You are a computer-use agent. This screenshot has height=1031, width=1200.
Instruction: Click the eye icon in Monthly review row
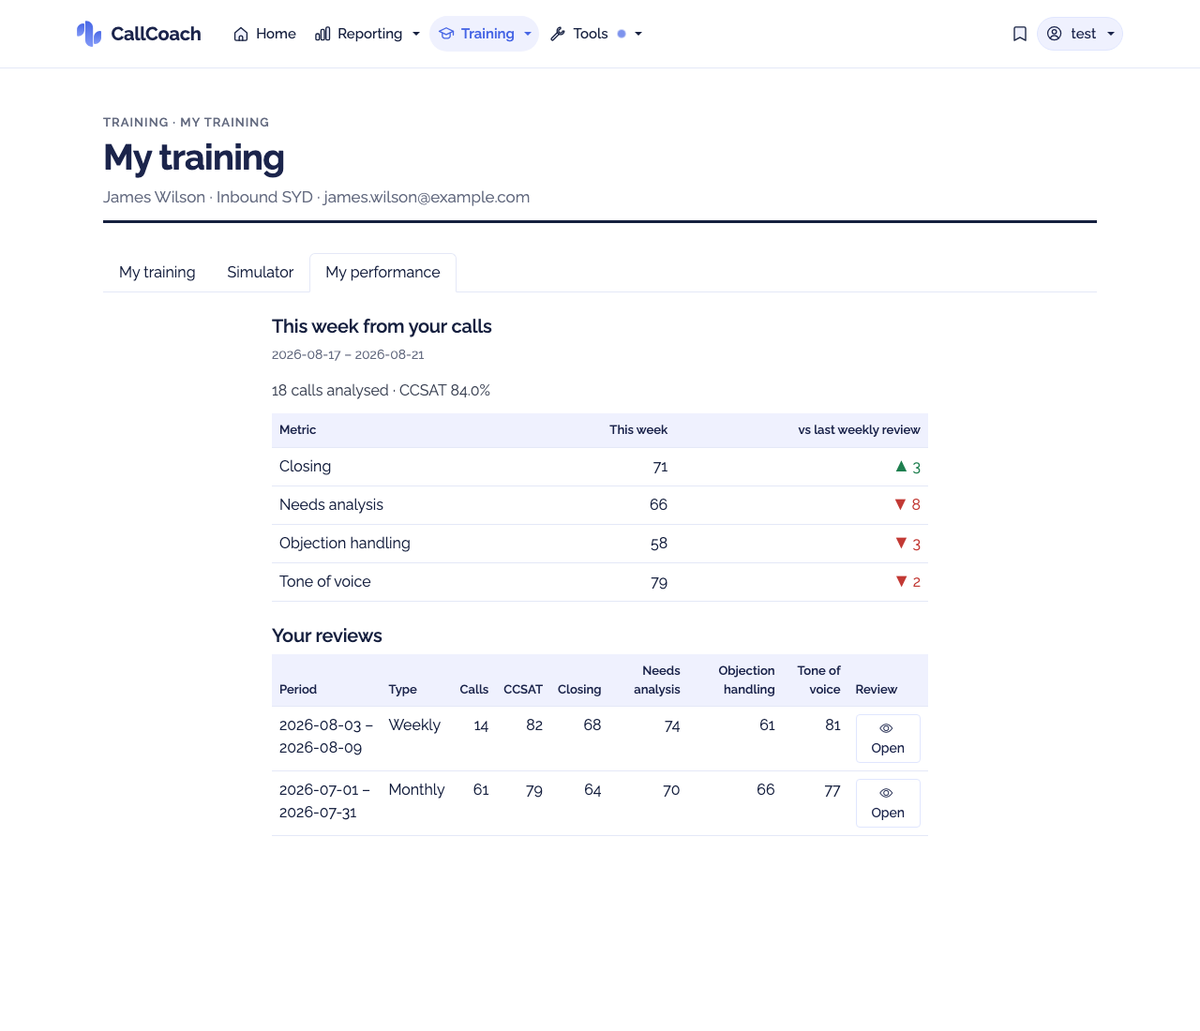pos(886,793)
